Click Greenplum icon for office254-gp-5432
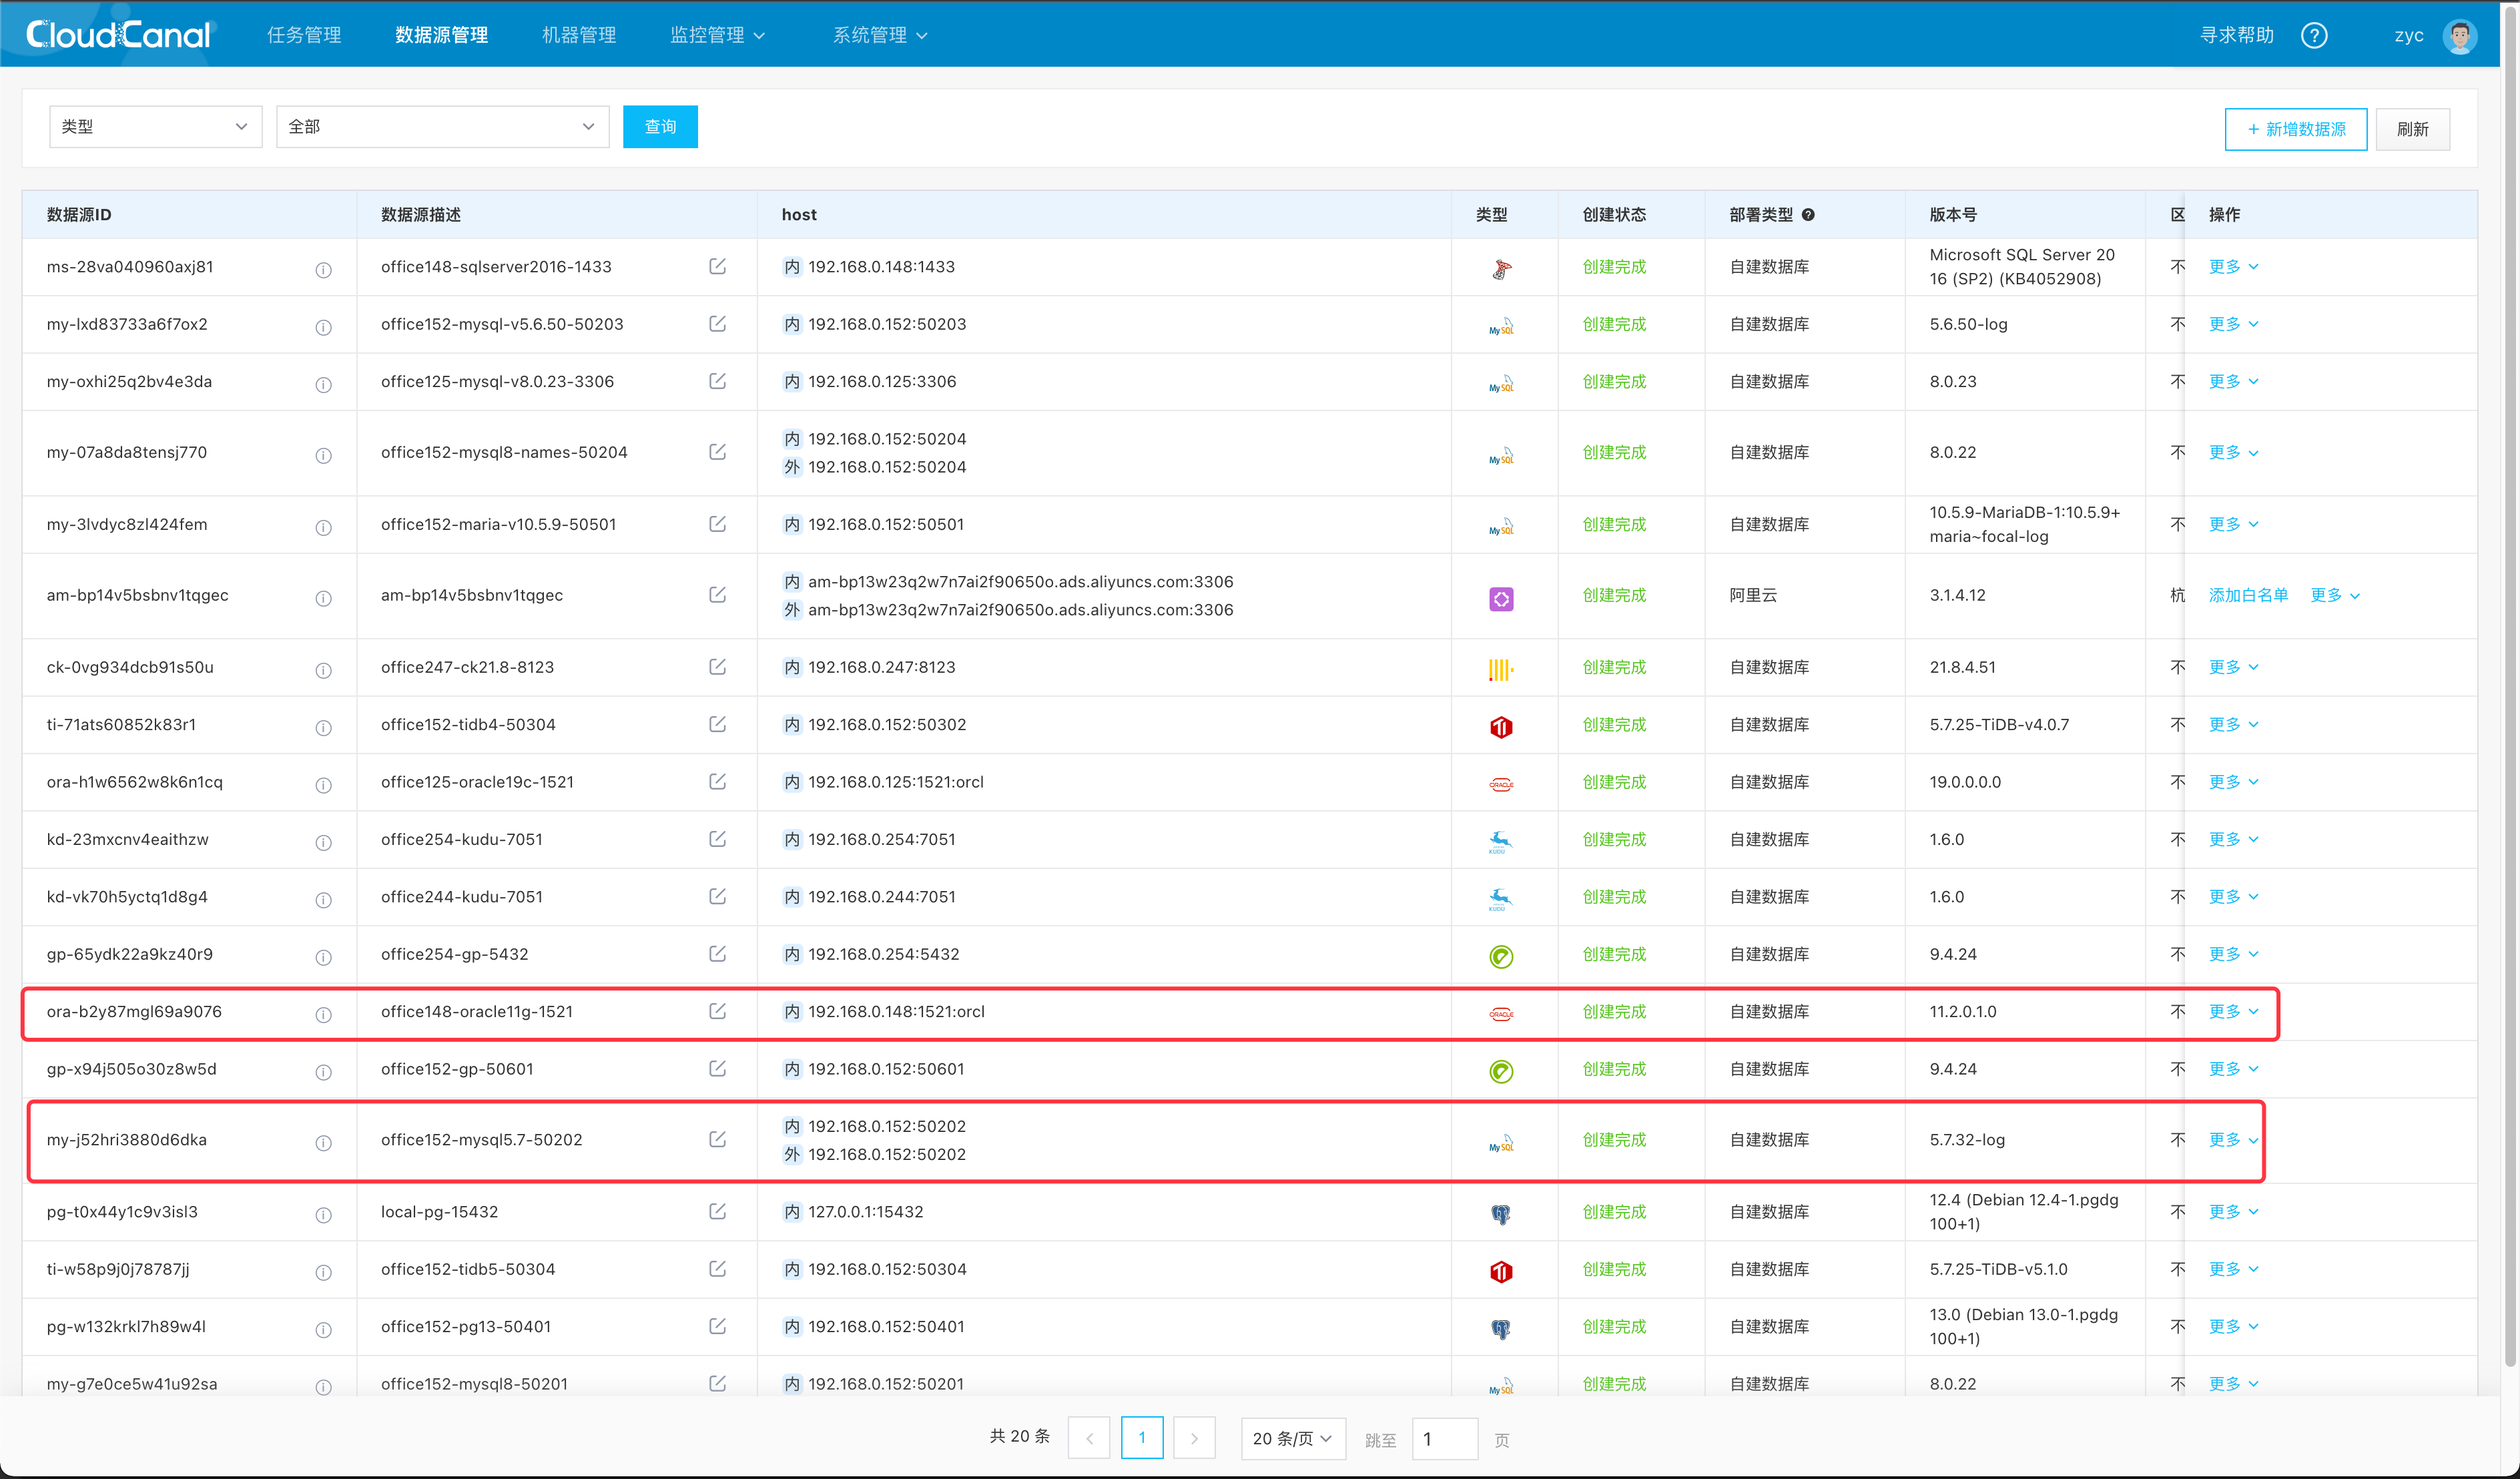The height and width of the screenshot is (1479, 2520). [x=1501, y=957]
